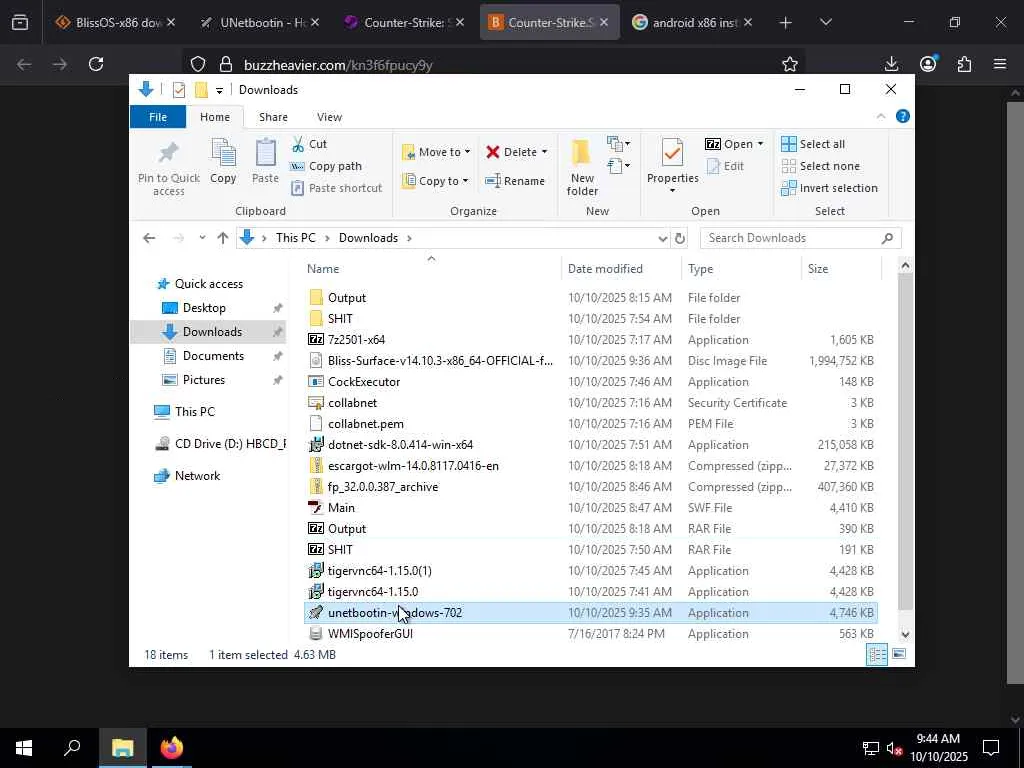Open the File Explorer help icon
The image size is (1024, 768).
coord(903,116)
